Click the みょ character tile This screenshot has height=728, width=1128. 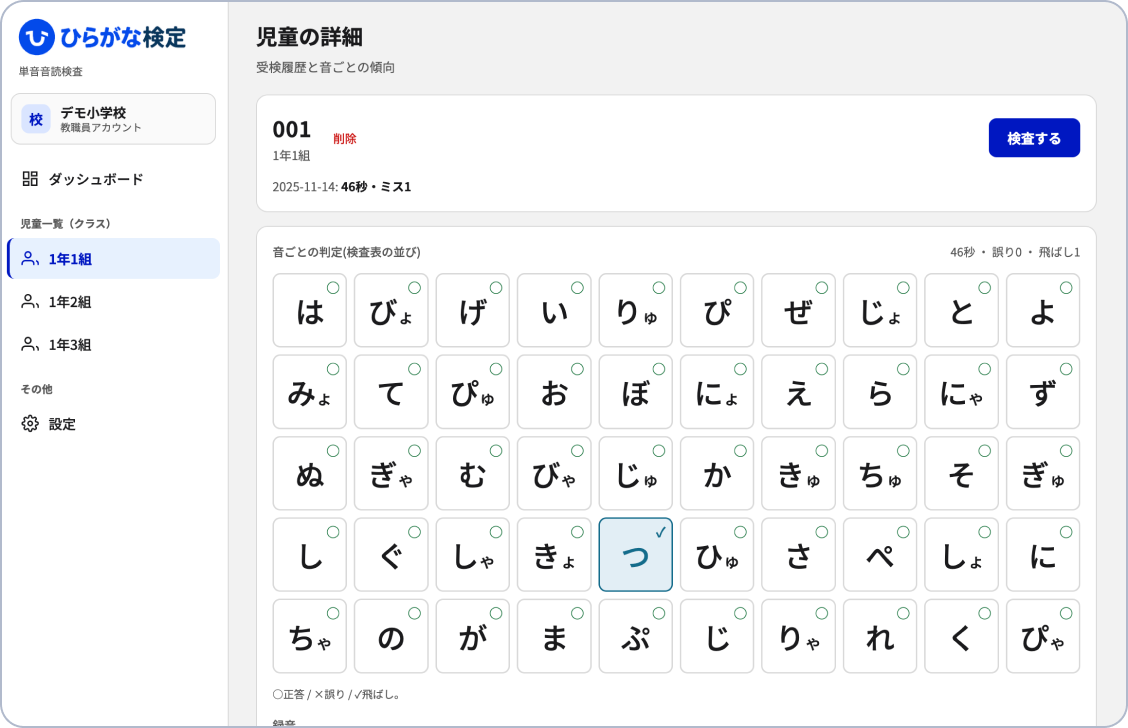coord(309,391)
